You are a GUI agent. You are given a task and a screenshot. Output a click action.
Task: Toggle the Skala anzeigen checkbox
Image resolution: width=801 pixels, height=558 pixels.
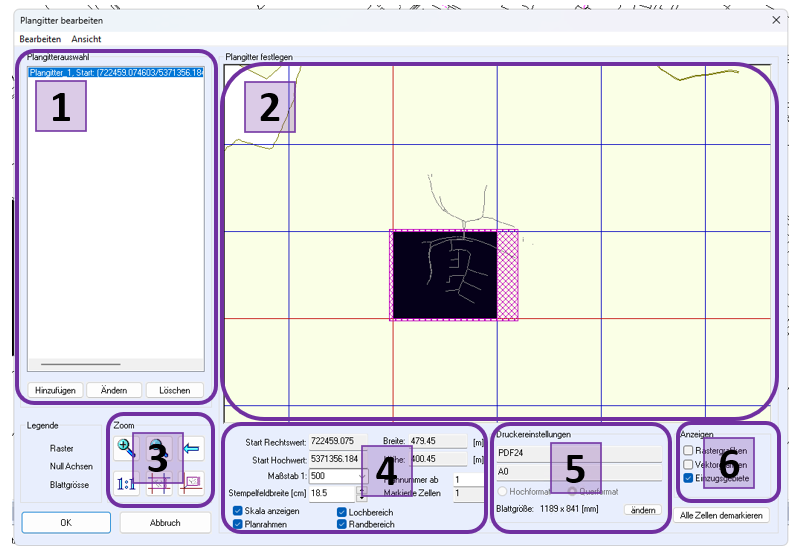click(x=238, y=511)
